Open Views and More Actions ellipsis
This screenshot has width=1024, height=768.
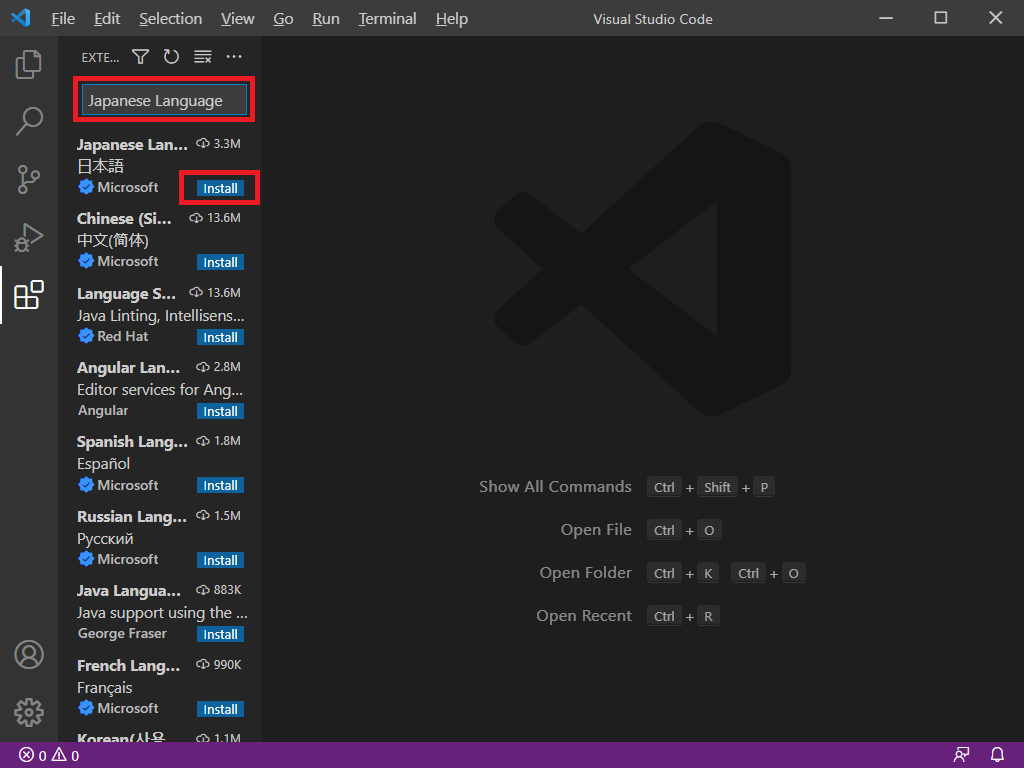pos(234,57)
